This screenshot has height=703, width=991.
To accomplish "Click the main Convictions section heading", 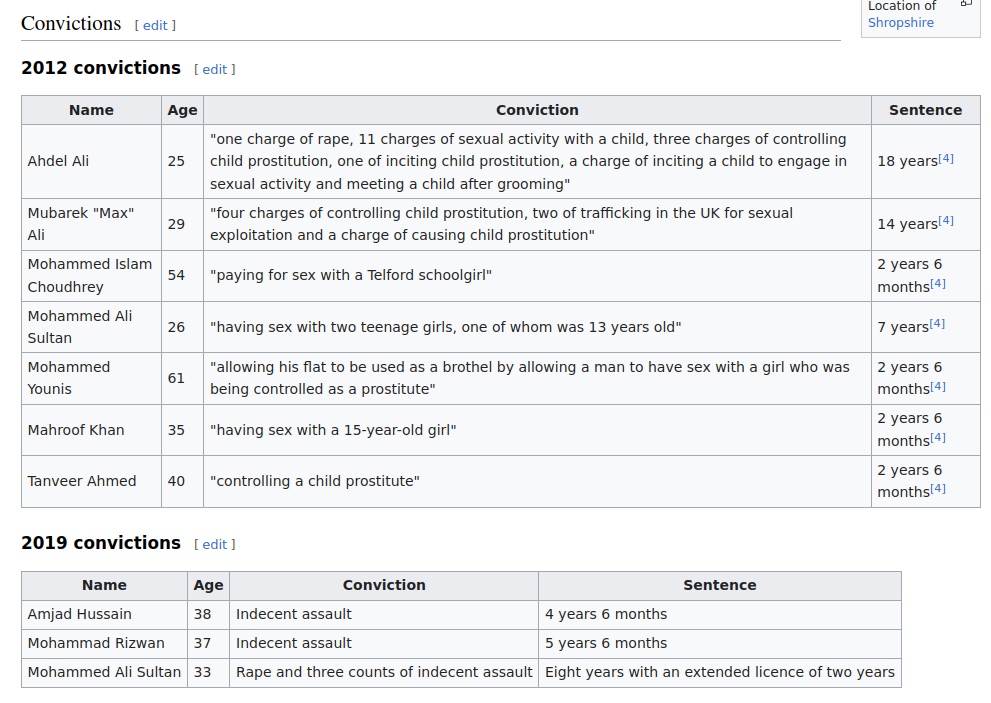I will pos(71,23).
